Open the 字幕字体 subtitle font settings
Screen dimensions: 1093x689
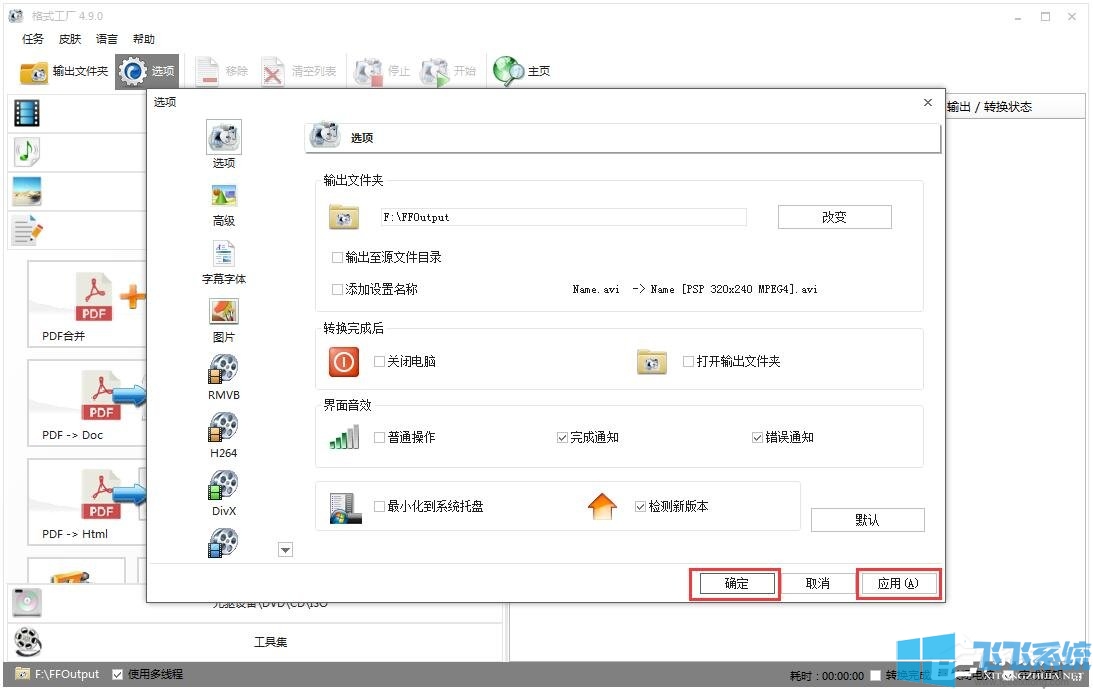click(222, 262)
